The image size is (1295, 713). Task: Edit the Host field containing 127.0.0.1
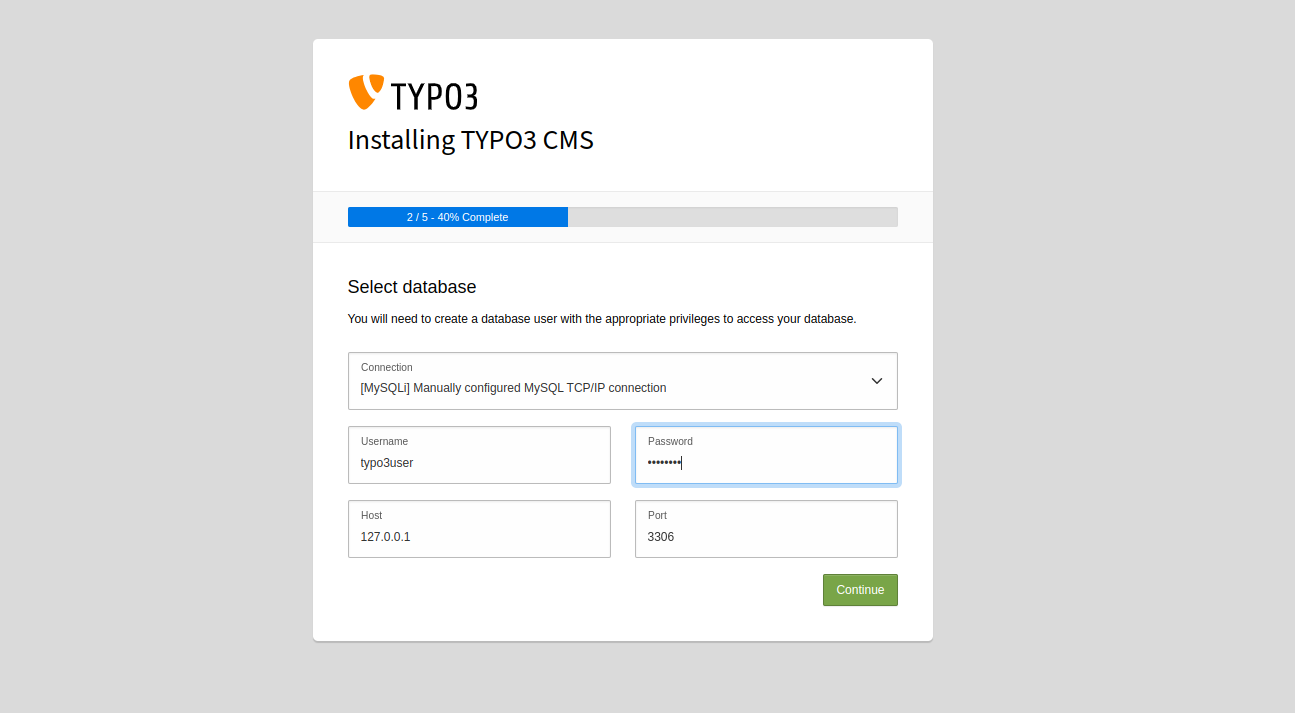pos(479,529)
